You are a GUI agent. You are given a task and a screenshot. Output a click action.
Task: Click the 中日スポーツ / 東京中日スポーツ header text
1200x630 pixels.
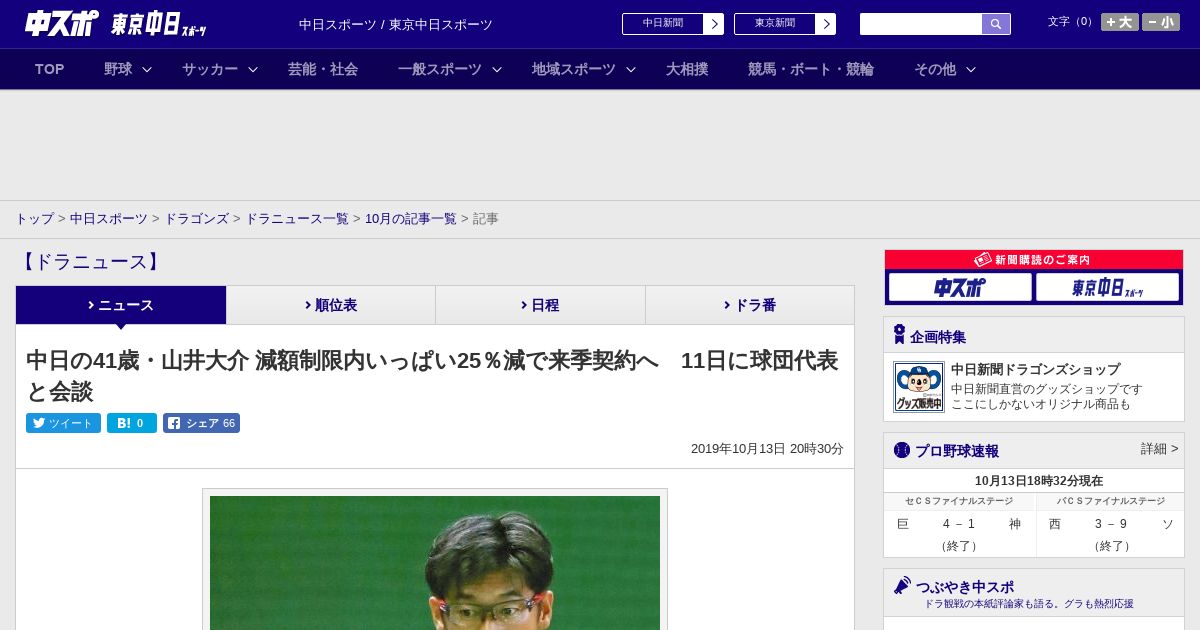(x=396, y=24)
